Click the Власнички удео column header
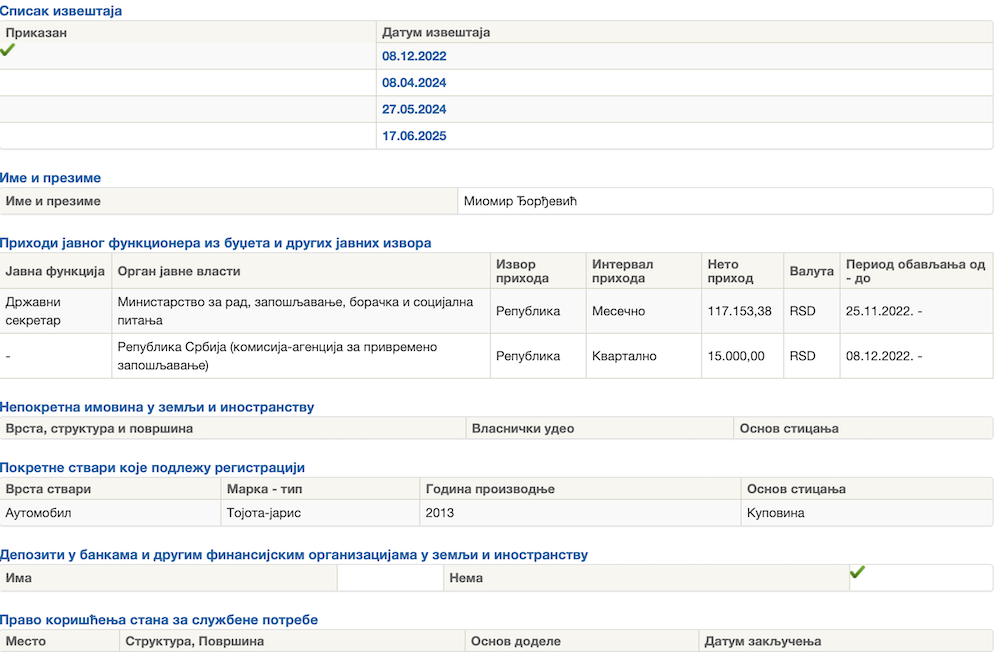The width and height of the screenshot is (1000, 652). [524, 428]
